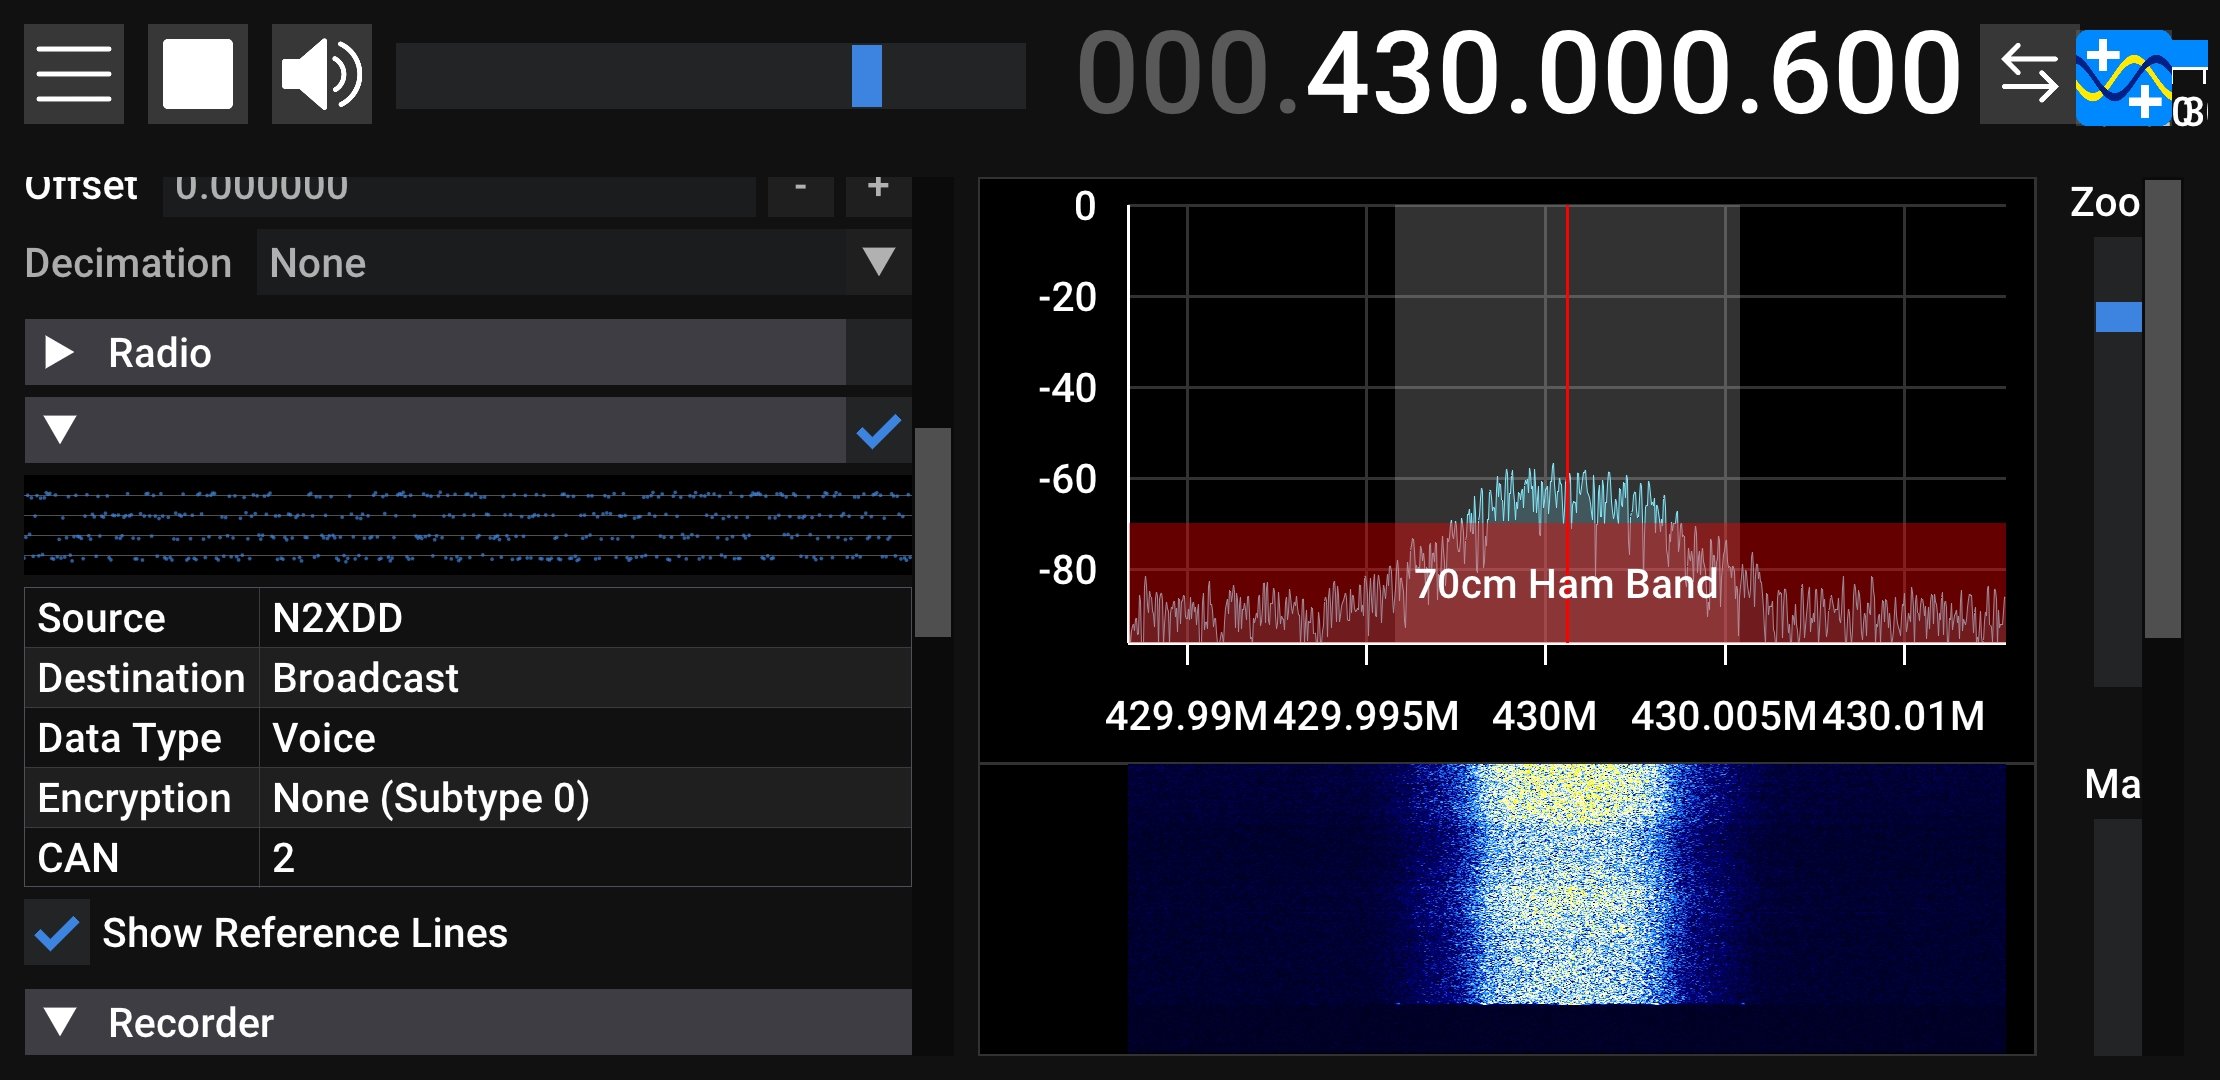2220x1080 pixels.
Task: Click the Offset value input field
Action: tap(460, 188)
